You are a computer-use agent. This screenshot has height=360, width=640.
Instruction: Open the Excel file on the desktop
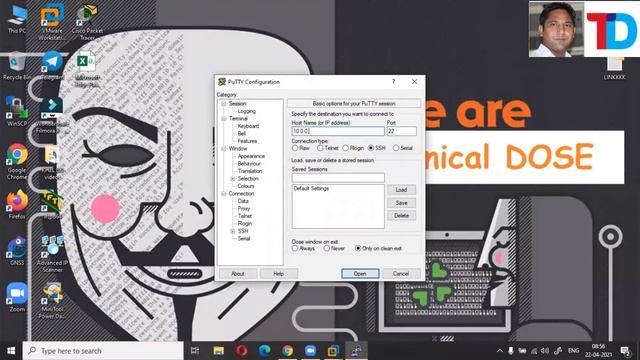click(87, 69)
